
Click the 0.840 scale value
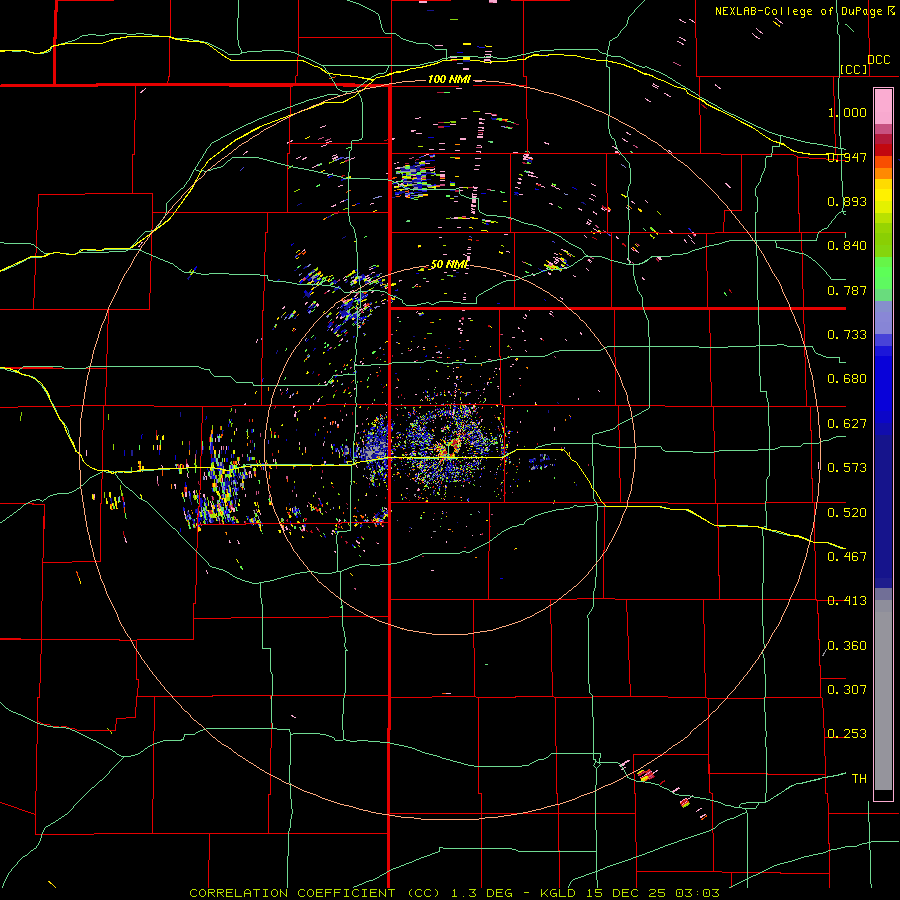click(847, 246)
